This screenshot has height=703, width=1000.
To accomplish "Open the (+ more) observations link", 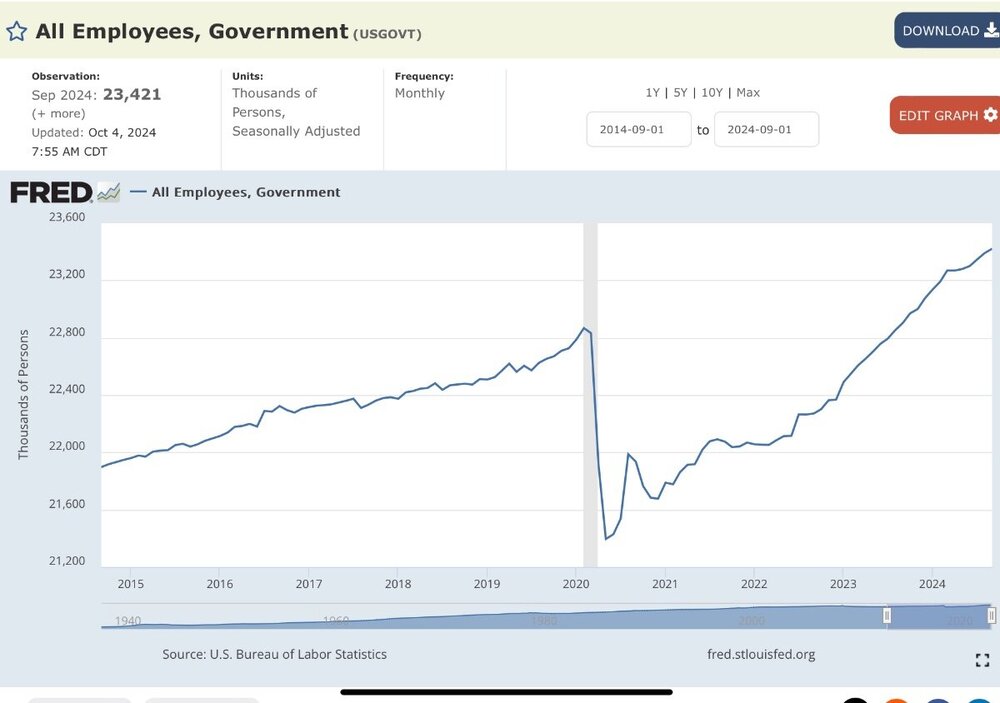I will [59, 114].
